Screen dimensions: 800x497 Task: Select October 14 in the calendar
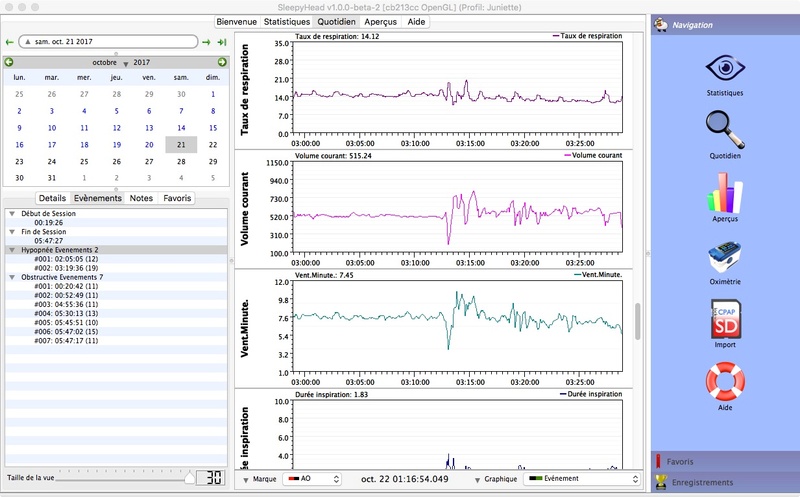click(181, 128)
